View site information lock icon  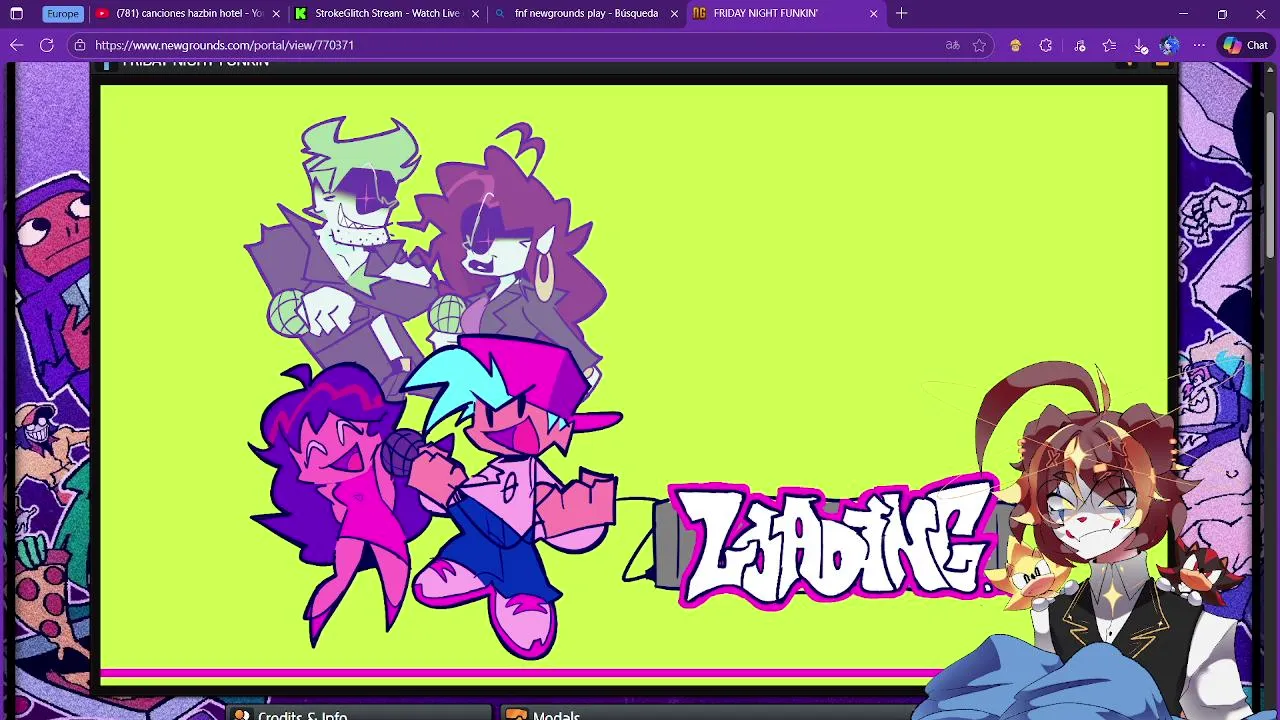point(80,45)
